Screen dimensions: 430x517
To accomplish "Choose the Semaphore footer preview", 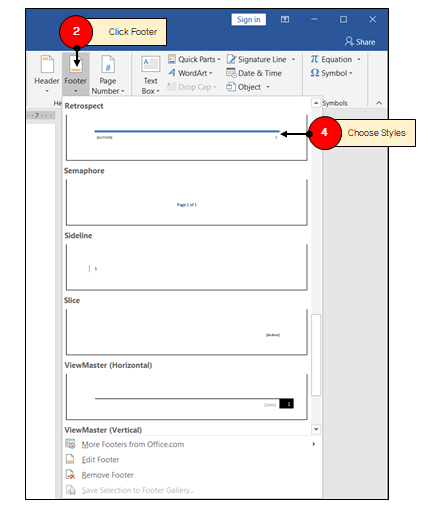I will click(187, 202).
